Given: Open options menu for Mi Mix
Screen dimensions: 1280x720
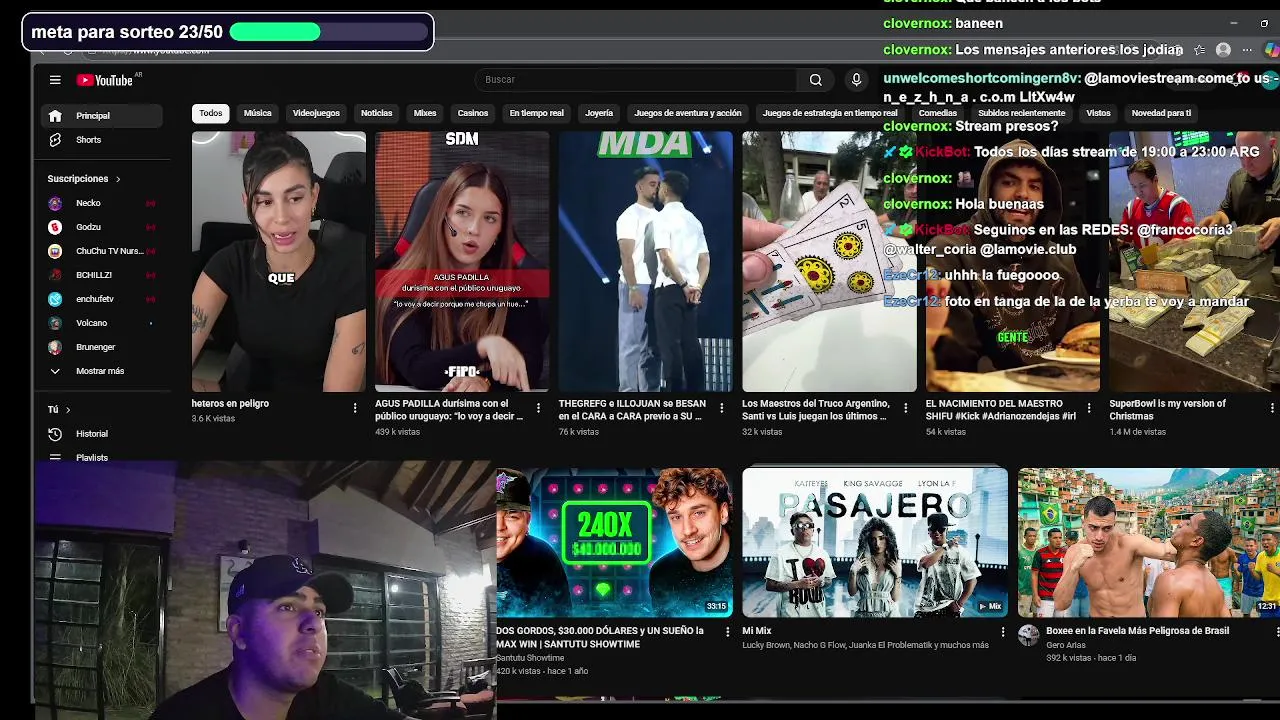Looking at the screenshot, I should [1003, 632].
